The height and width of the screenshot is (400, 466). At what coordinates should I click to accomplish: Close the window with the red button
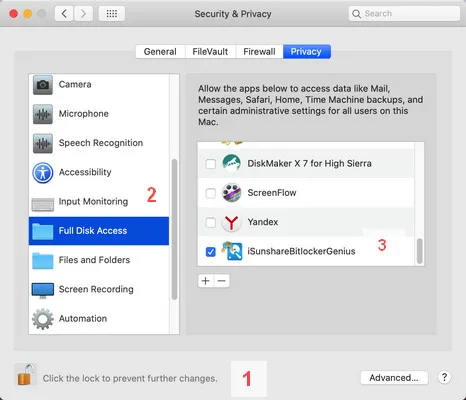coord(14,14)
